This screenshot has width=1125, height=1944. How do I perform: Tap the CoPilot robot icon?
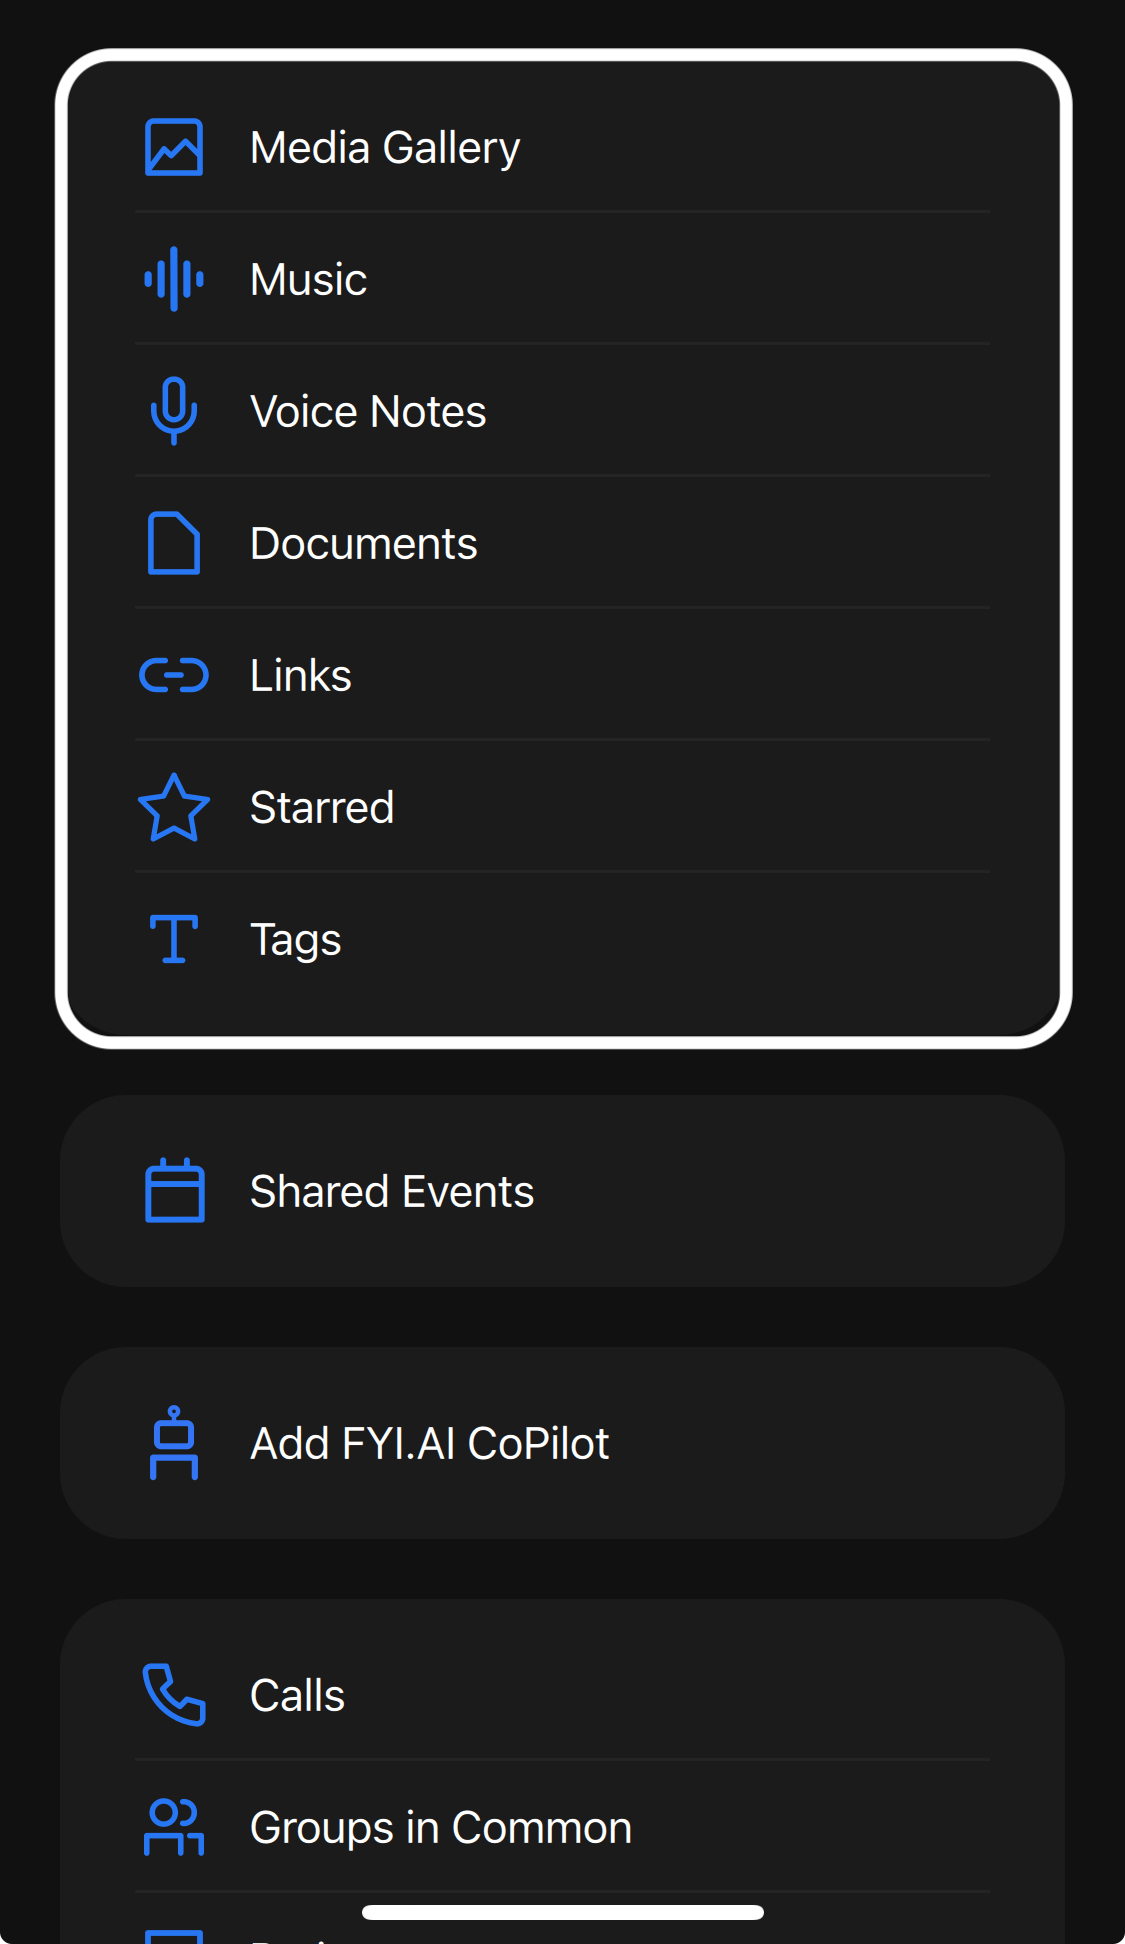tap(174, 1442)
